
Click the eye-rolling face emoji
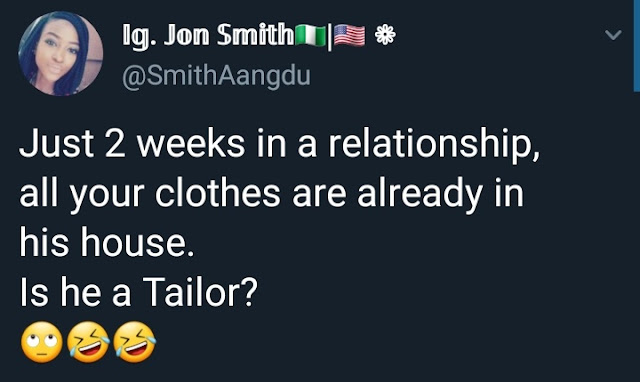click(42, 342)
